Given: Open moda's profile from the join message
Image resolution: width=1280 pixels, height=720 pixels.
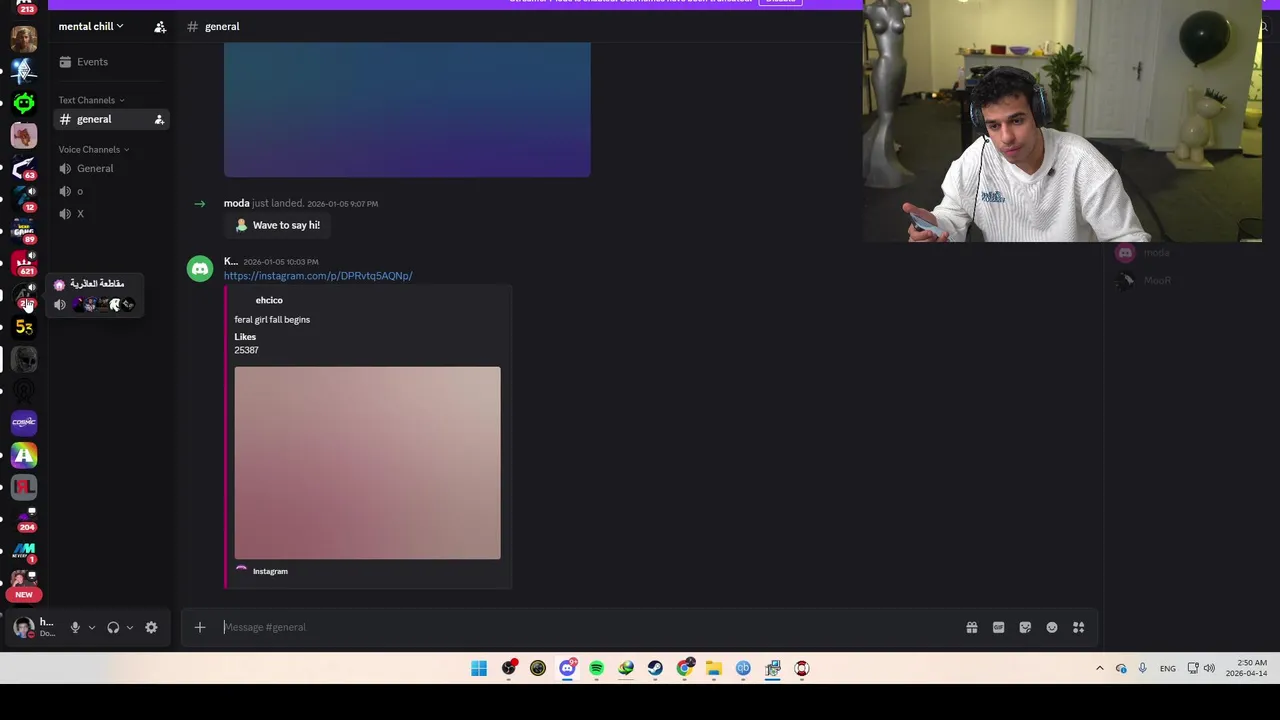Looking at the screenshot, I should pyautogui.click(x=236, y=203).
